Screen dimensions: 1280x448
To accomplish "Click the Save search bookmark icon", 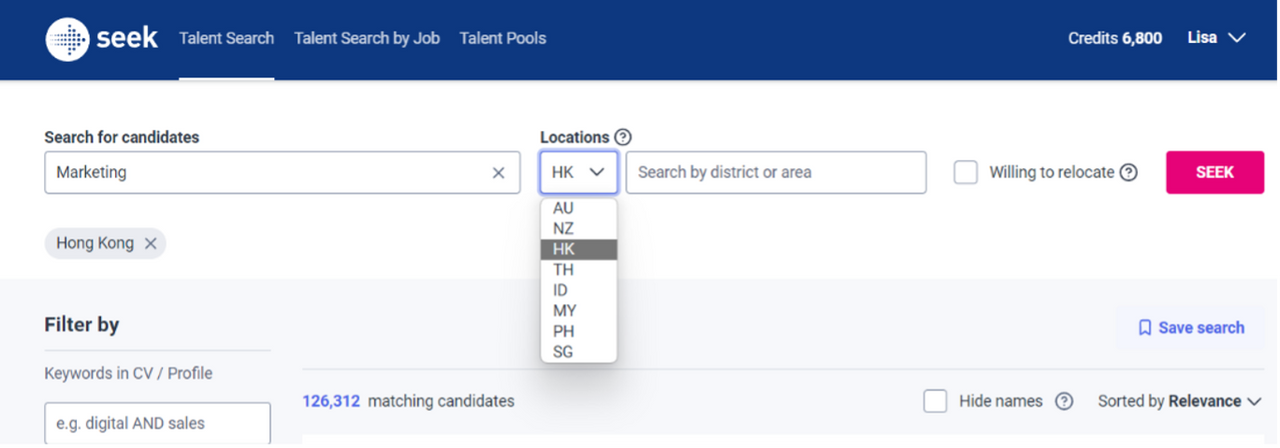I will [1145, 328].
